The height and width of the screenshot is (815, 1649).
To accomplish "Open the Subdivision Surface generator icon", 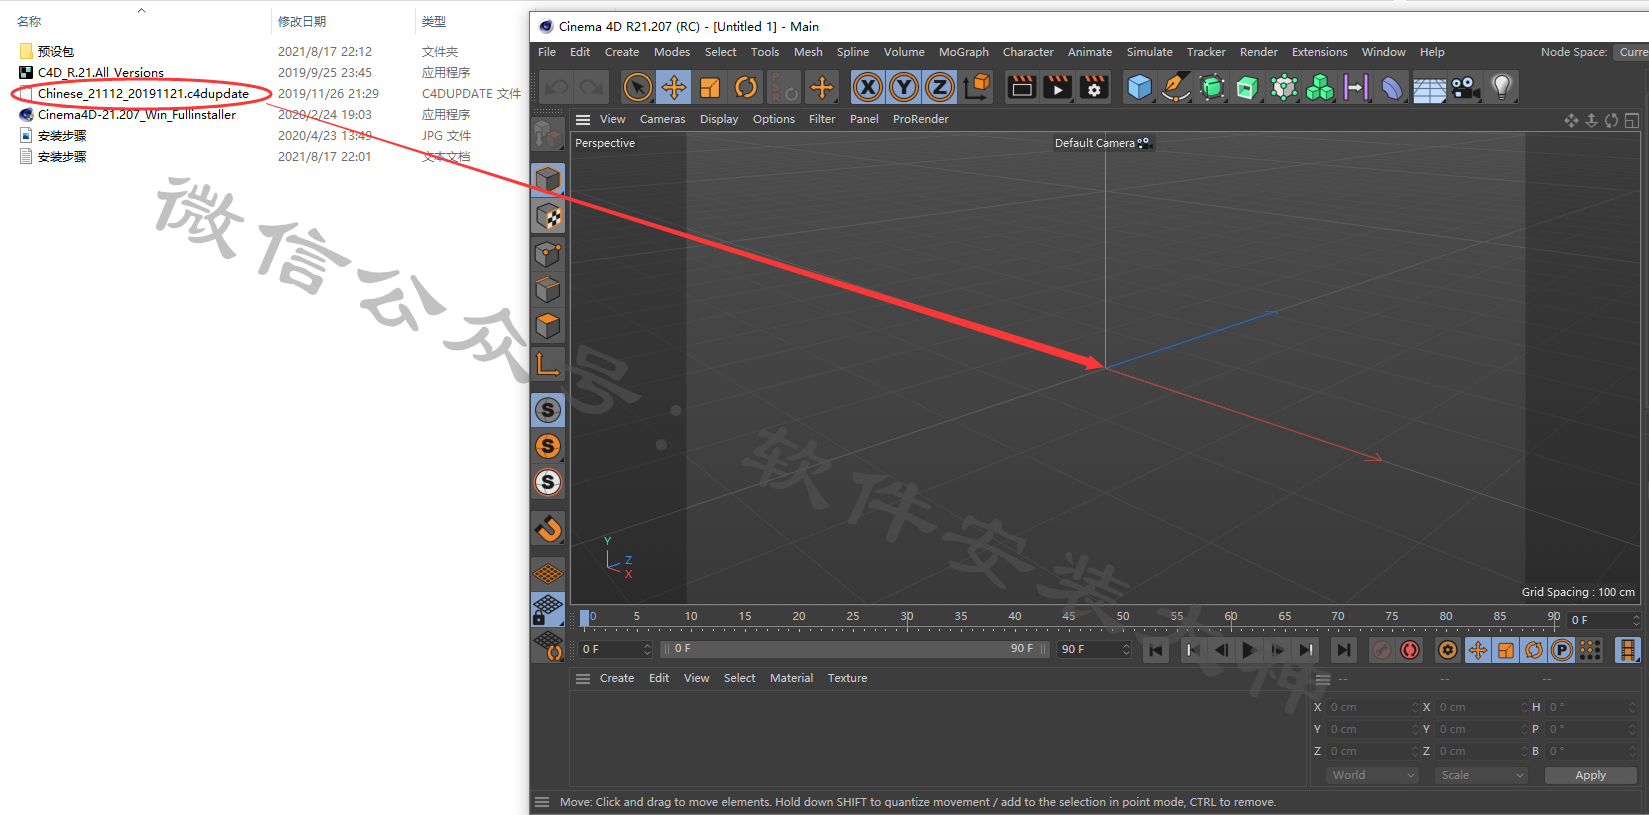I will [1212, 88].
